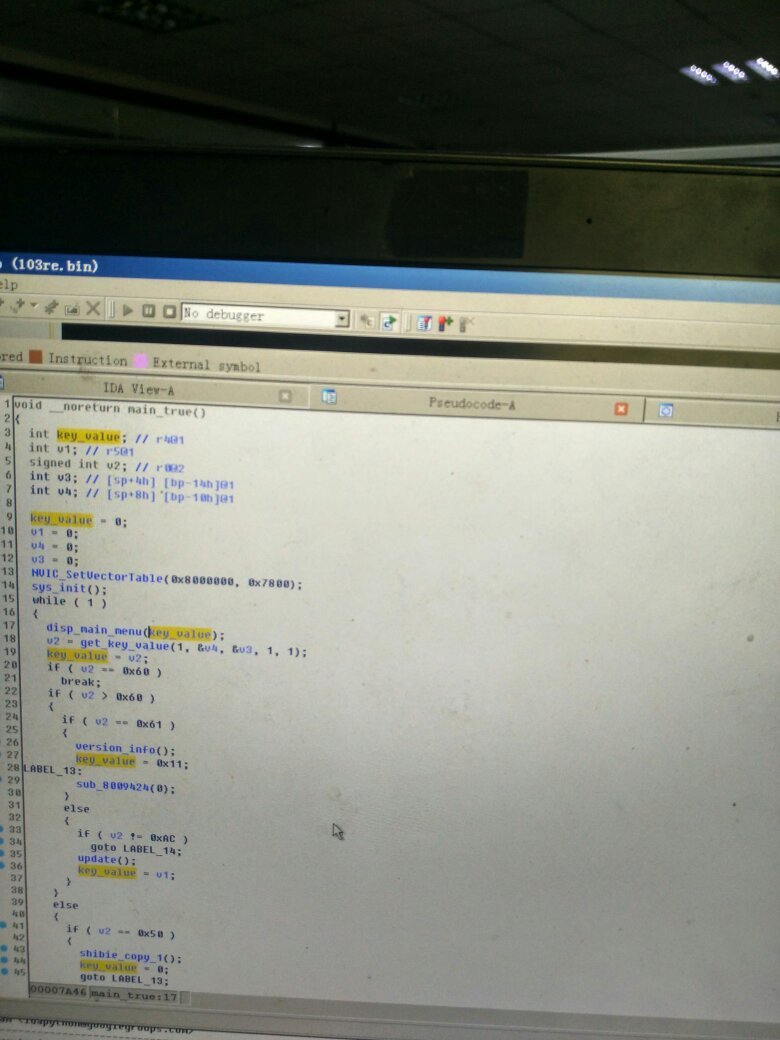The height and width of the screenshot is (1040, 780).
Task: Click the get_key_value function call
Action: [125, 644]
